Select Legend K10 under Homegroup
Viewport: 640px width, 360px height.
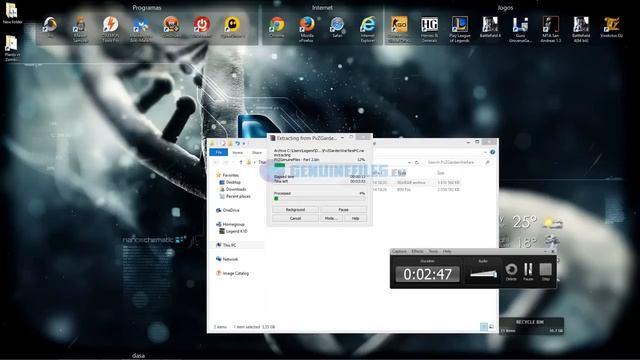(x=234, y=231)
